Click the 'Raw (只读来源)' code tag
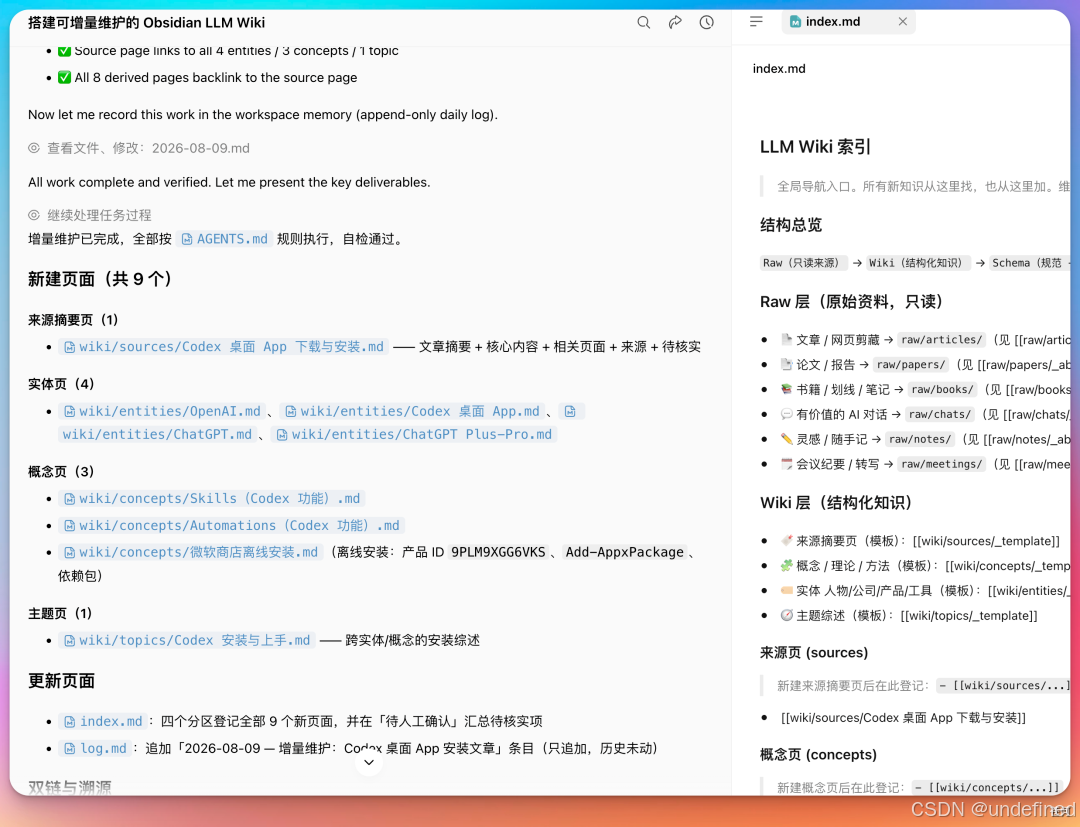1080x827 pixels. pyautogui.click(x=803, y=263)
